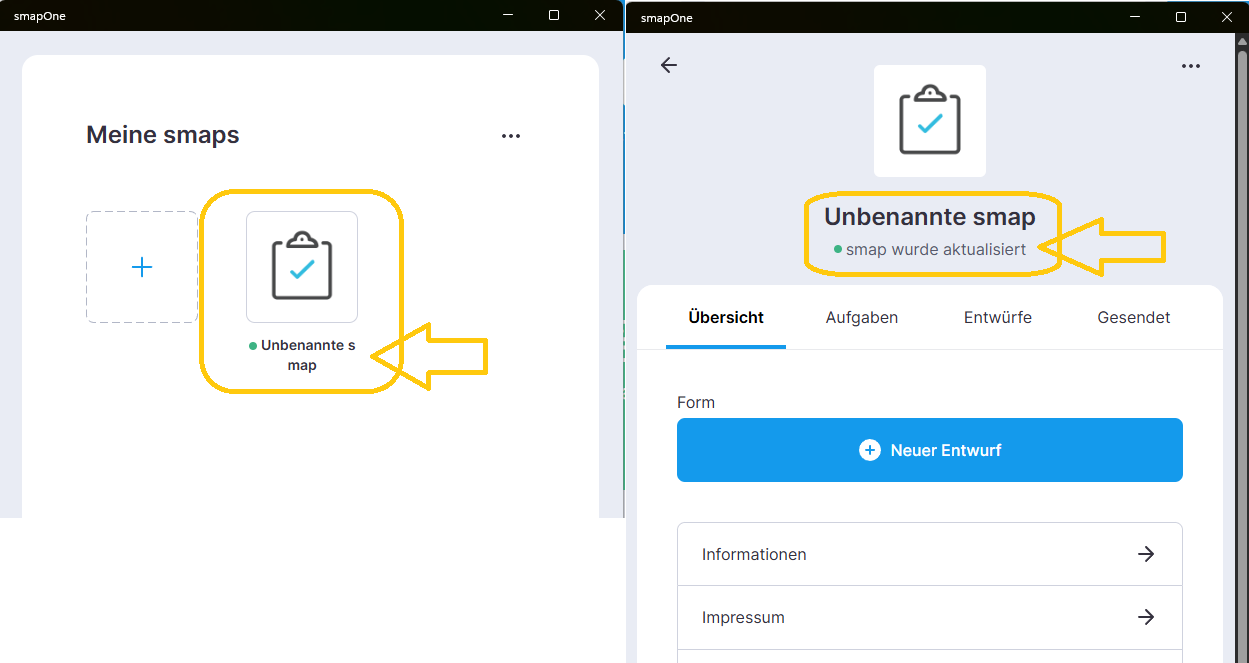Screen dimensions: 1249x663
Task: Maximize the right smapOne window
Action: point(1181,17)
